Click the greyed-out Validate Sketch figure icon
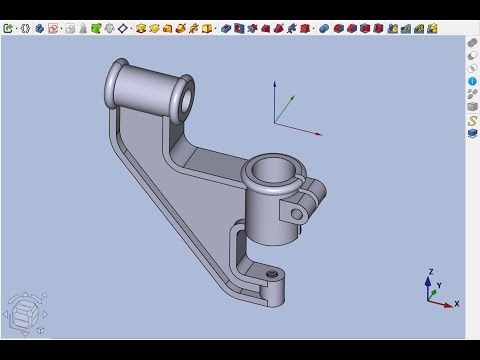This screenshot has width=480, height=360. [x=83, y=29]
